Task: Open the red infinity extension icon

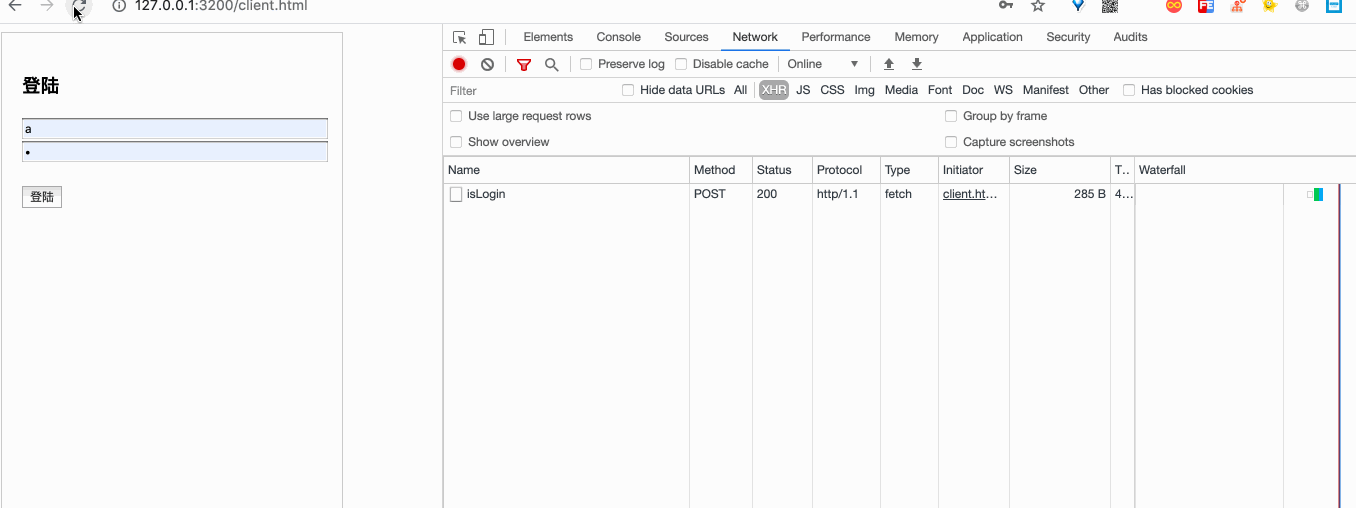Action: pyautogui.click(x=1174, y=6)
